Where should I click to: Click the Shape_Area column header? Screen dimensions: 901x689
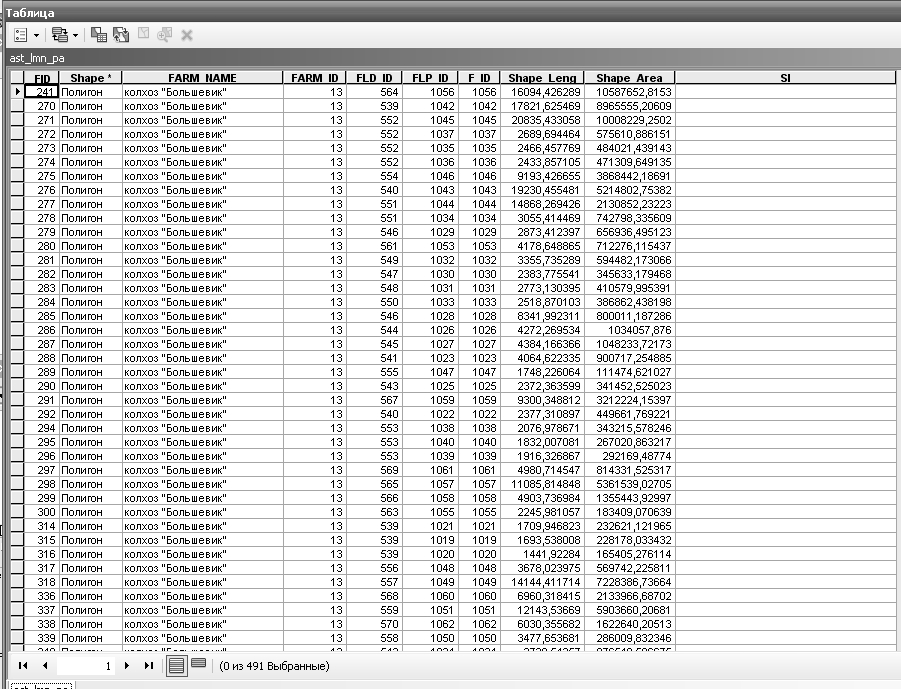coord(629,78)
